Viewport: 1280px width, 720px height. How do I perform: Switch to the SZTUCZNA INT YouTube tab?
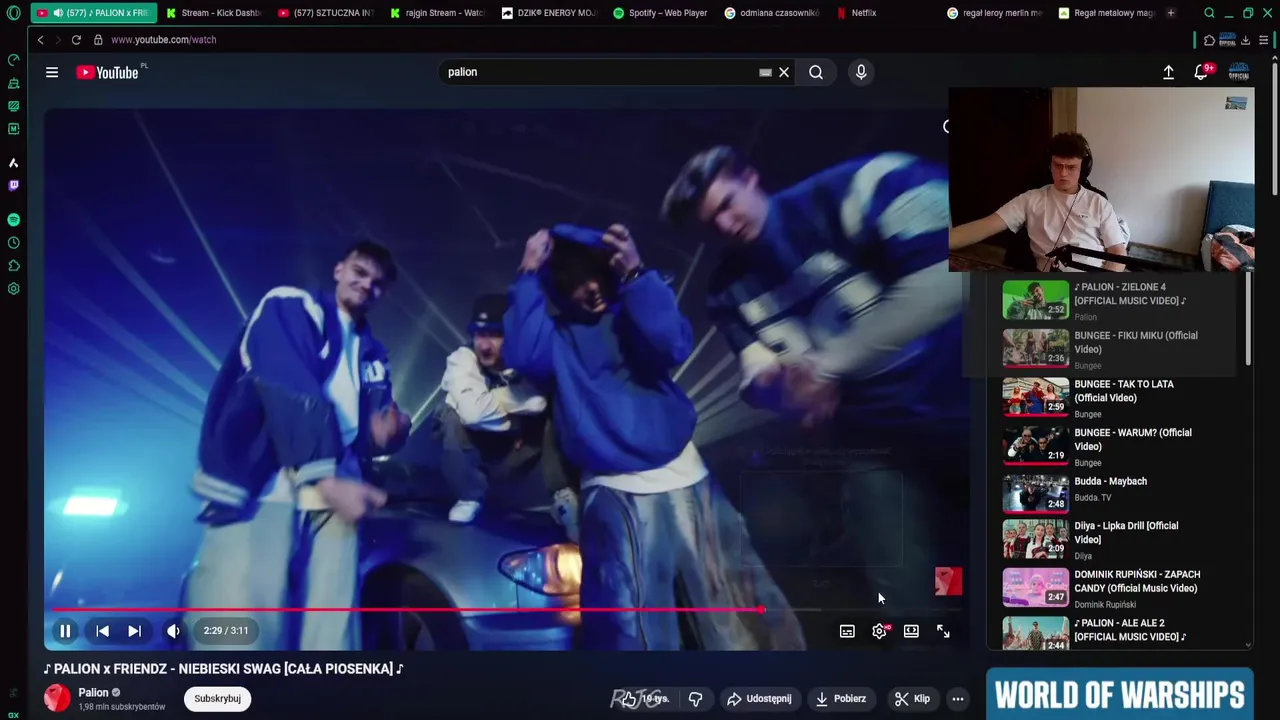(x=325, y=13)
